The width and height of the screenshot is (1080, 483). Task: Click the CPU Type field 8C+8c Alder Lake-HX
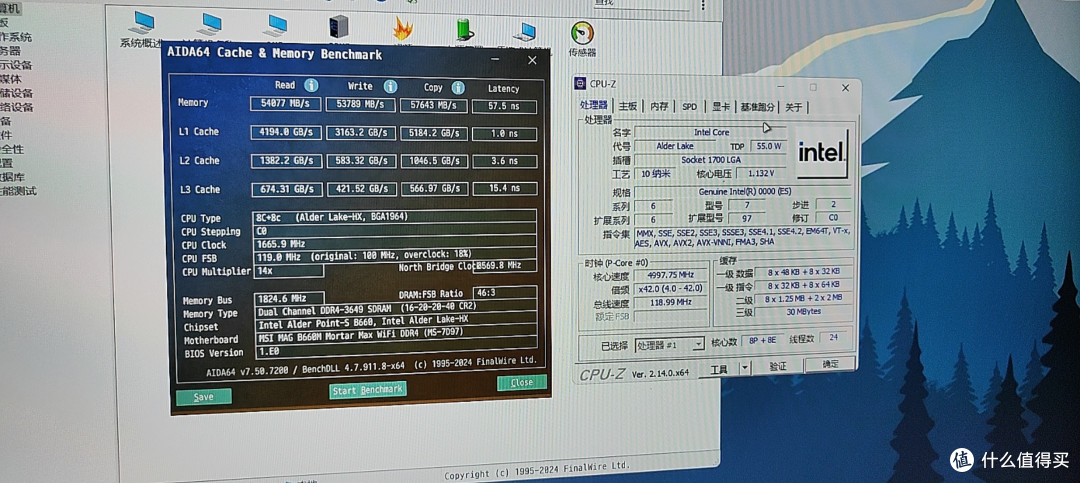click(x=395, y=216)
